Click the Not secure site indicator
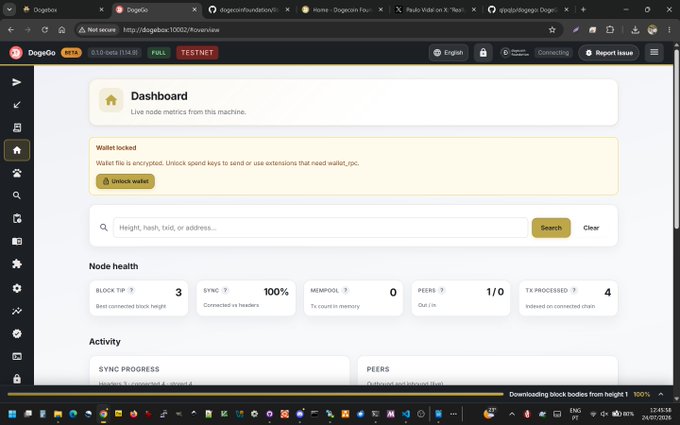This screenshot has height=425, width=680. click(x=98, y=30)
